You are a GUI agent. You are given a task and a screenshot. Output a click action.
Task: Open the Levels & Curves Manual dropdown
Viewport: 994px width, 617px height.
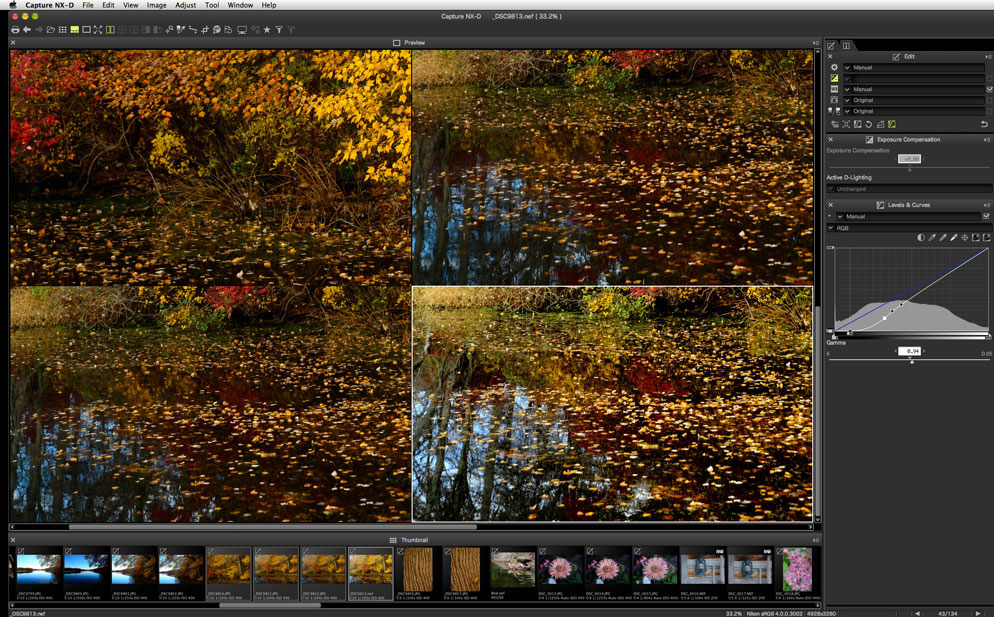click(x=908, y=216)
